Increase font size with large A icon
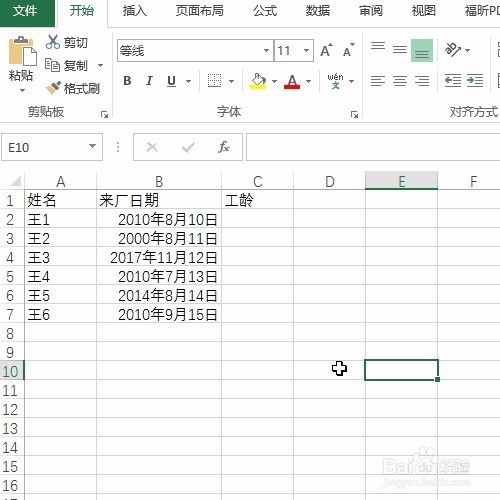Image resolution: width=500 pixels, height=500 pixels. 326,51
